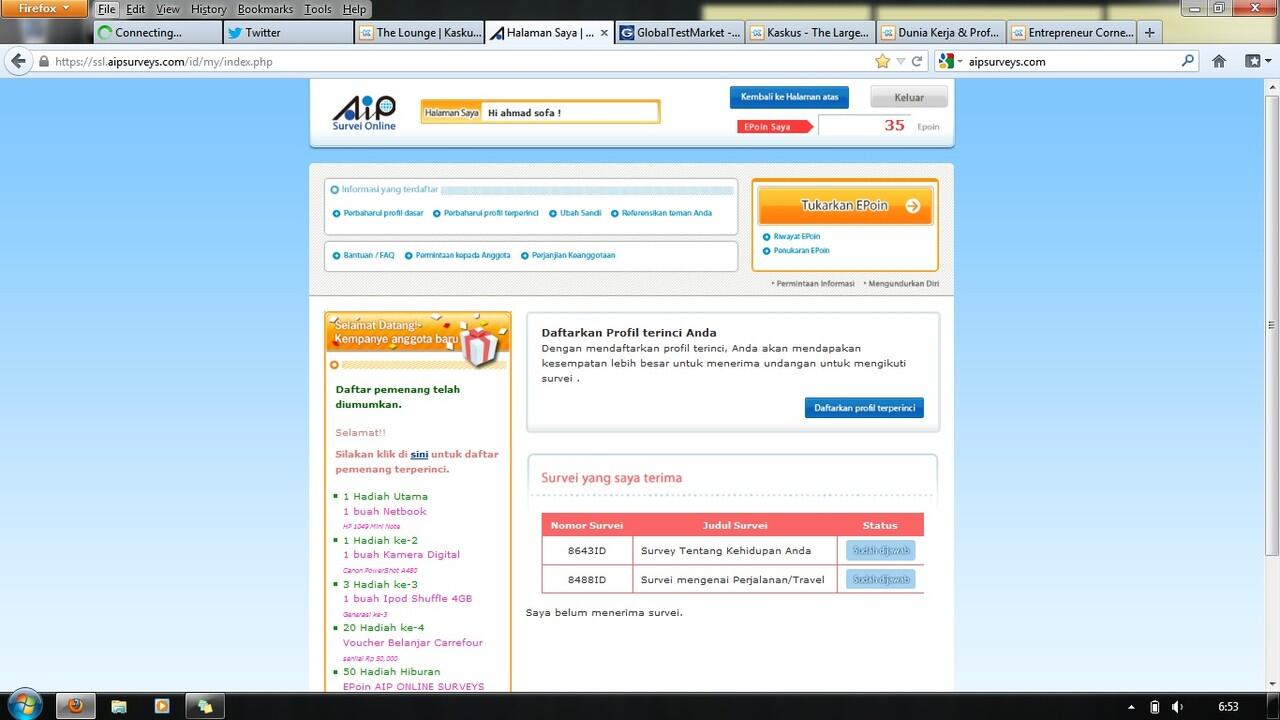The width and height of the screenshot is (1280, 720).
Task: Click the volume speaker tray icon
Action: [x=1177, y=706]
